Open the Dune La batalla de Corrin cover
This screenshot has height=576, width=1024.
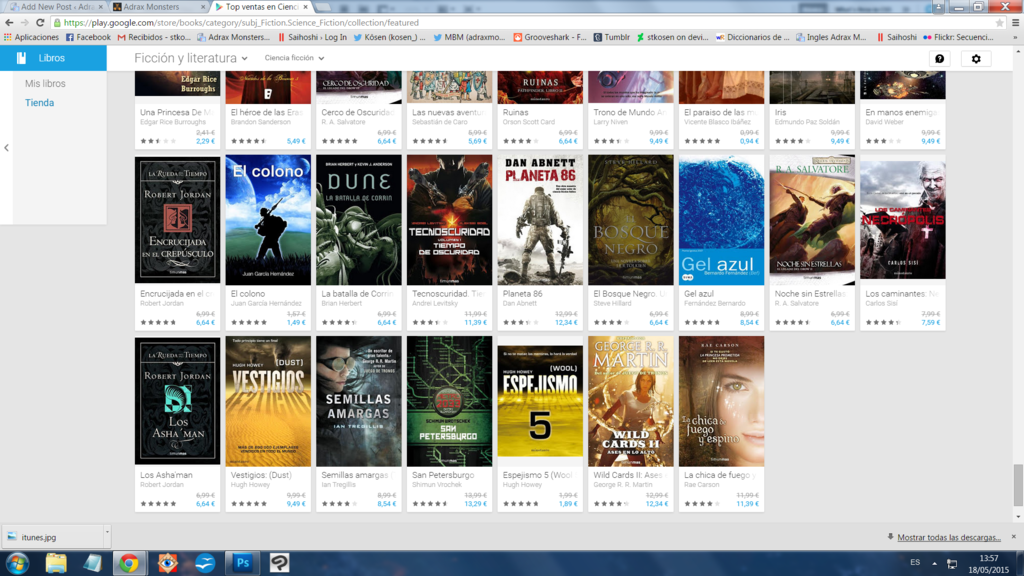(359, 220)
